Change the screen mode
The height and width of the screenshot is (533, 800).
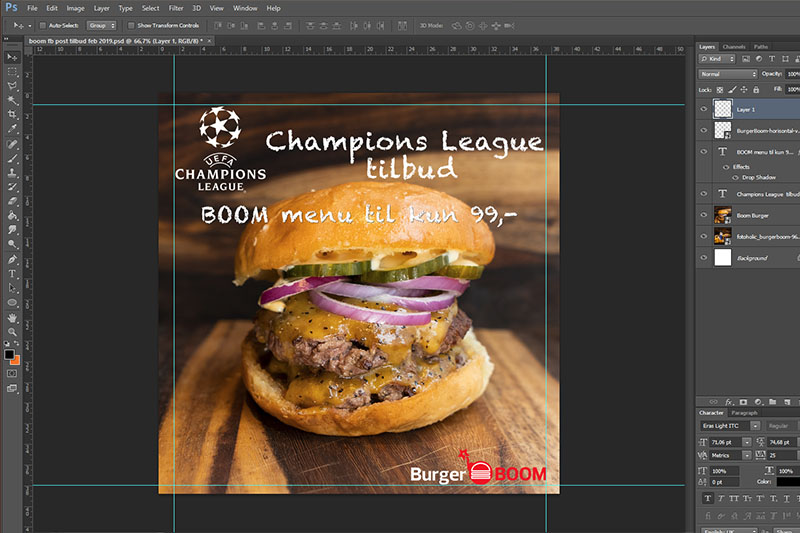click(x=12, y=389)
